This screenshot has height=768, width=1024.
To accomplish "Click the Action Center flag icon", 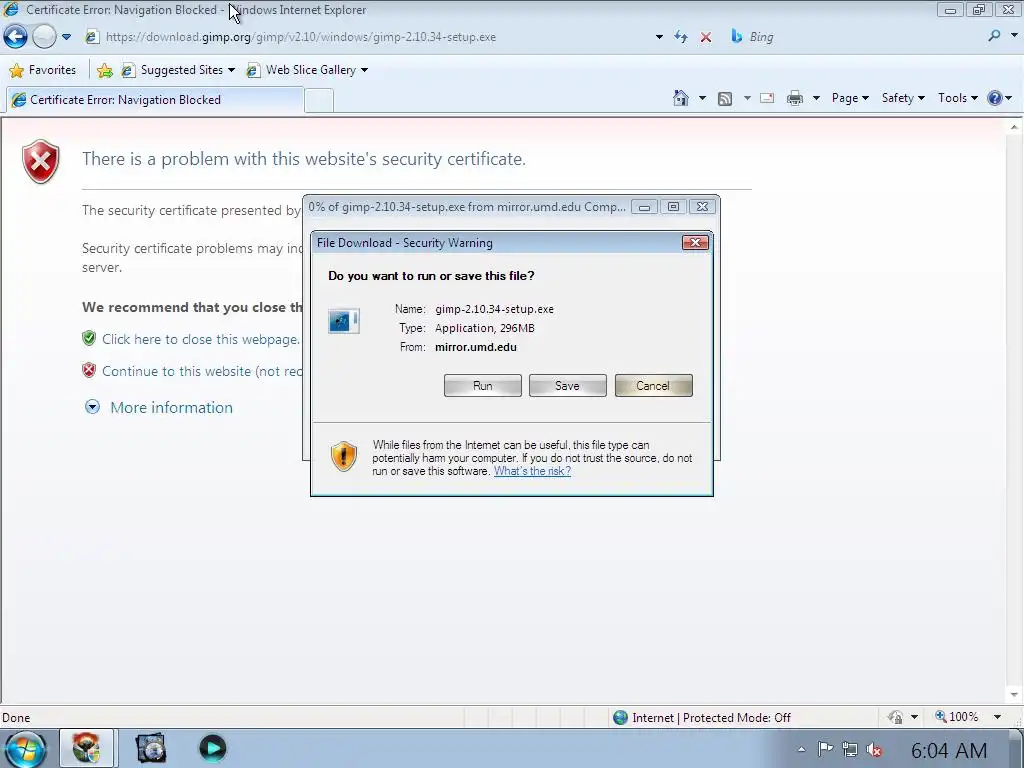I will (825, 750).
